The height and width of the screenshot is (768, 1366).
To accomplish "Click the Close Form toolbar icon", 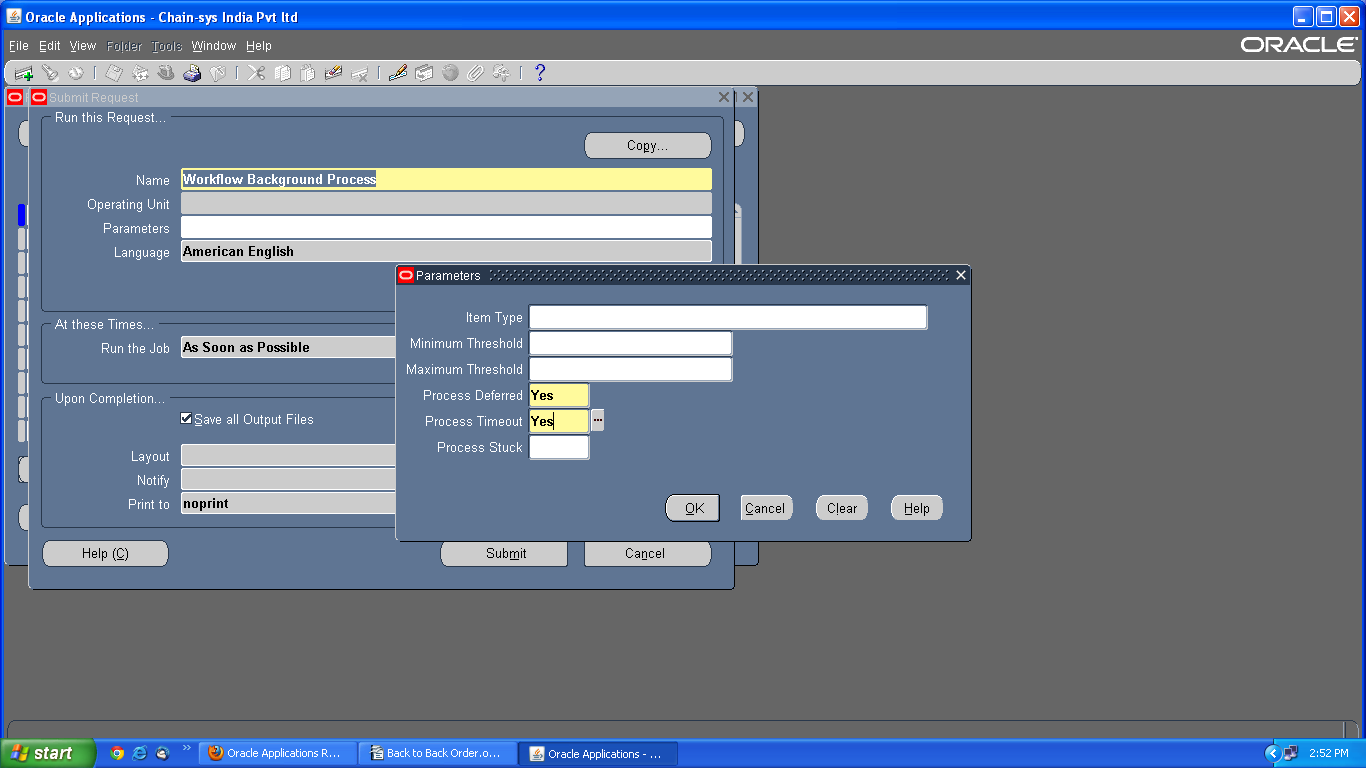I will (218, 73).
